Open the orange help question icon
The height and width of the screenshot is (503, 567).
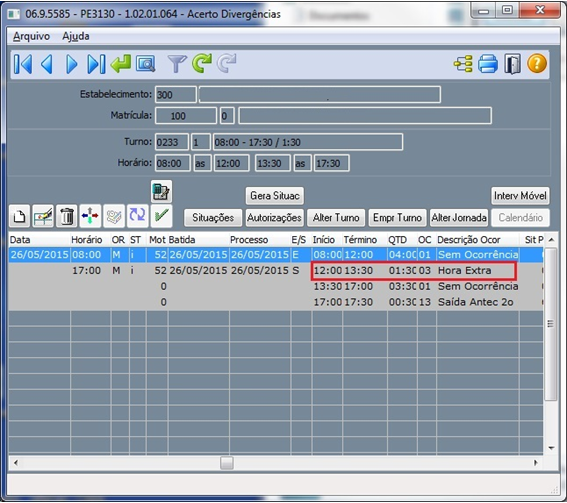pyautogui.click(x=537, y=64)
